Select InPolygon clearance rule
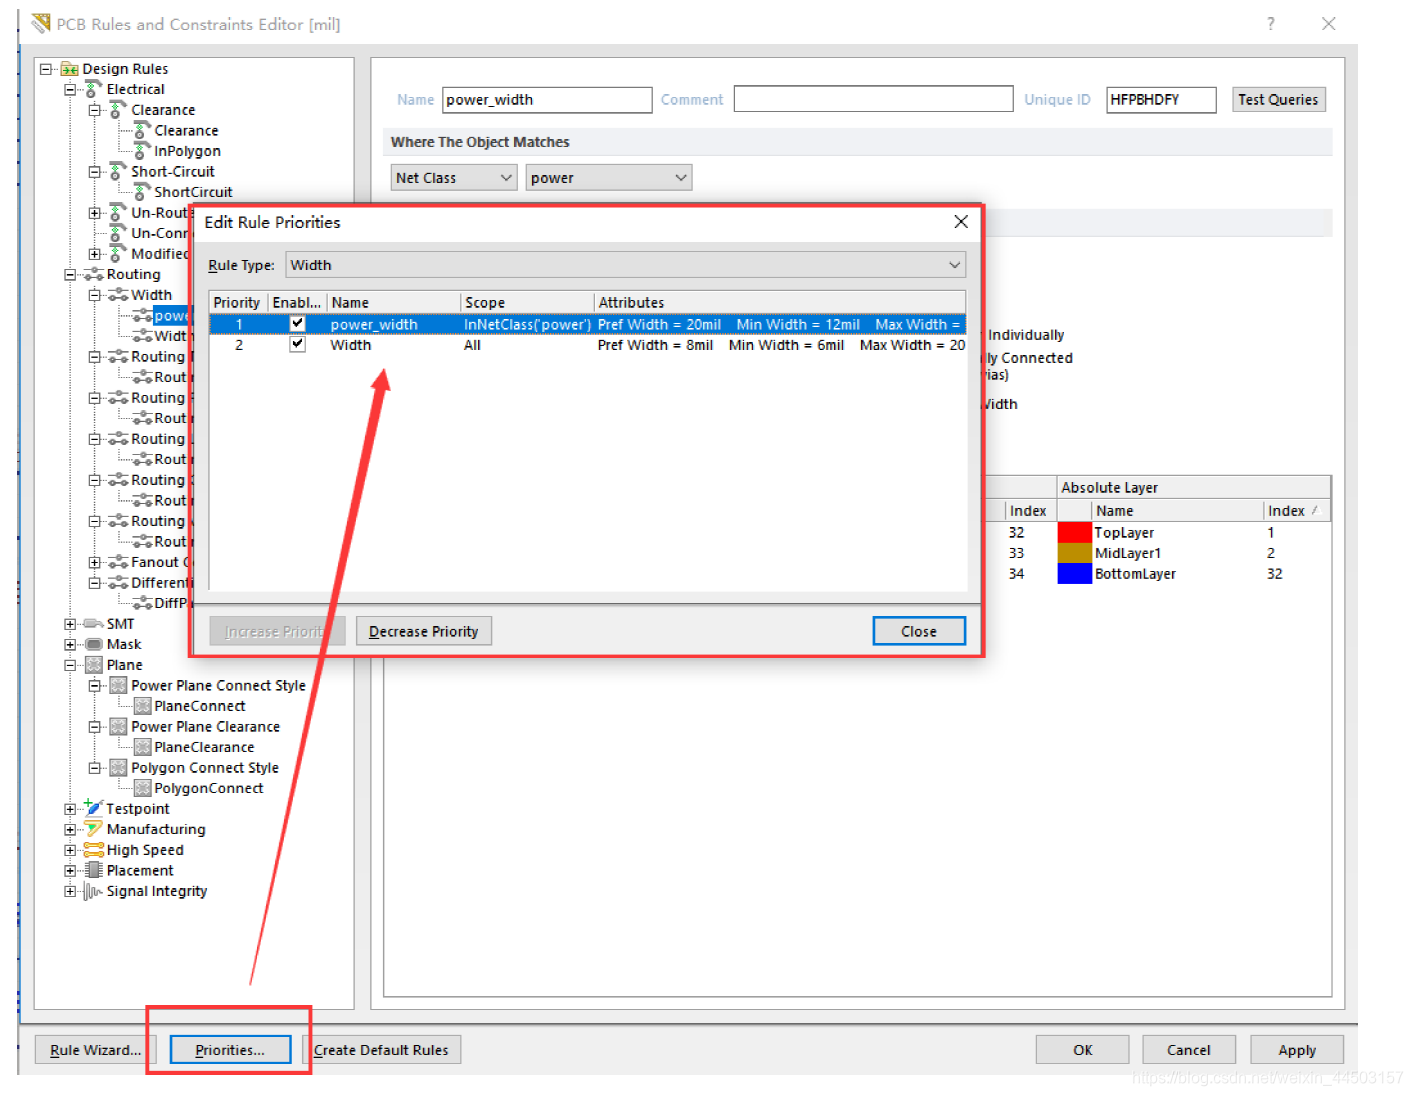 pos(187,151)
